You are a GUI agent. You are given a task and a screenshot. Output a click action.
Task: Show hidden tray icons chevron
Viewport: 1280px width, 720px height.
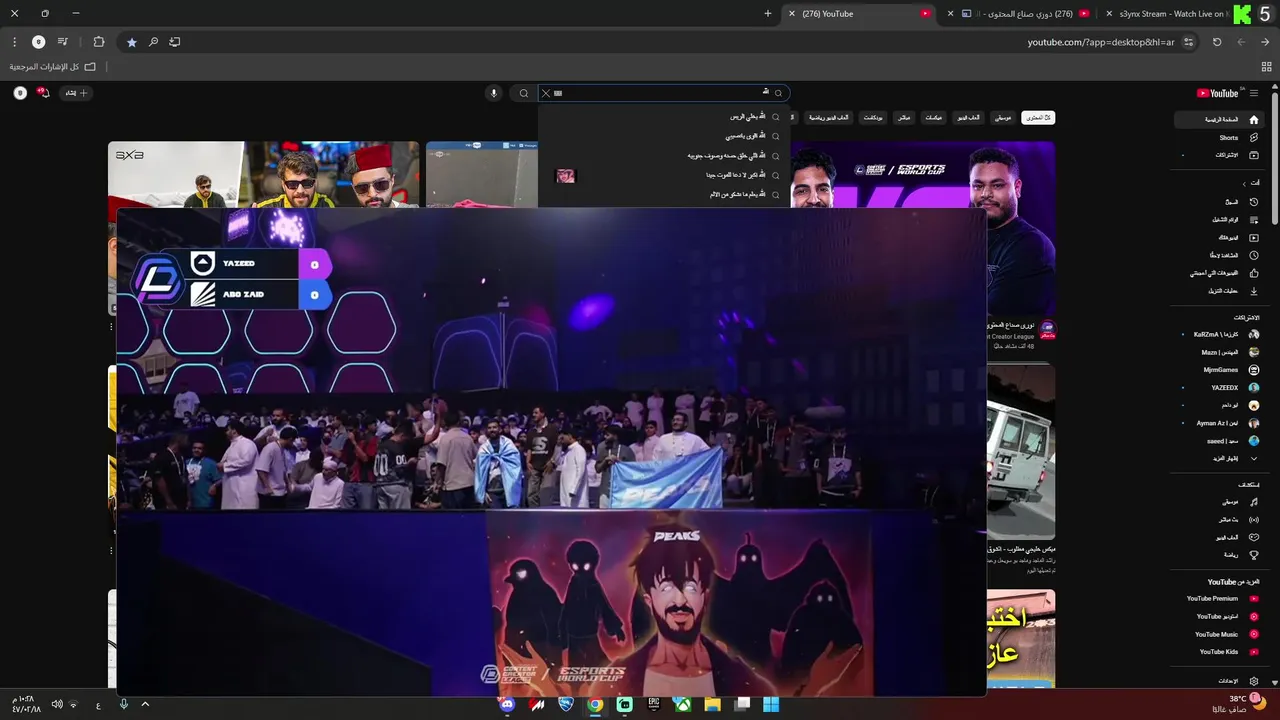(x=145, y=704)
